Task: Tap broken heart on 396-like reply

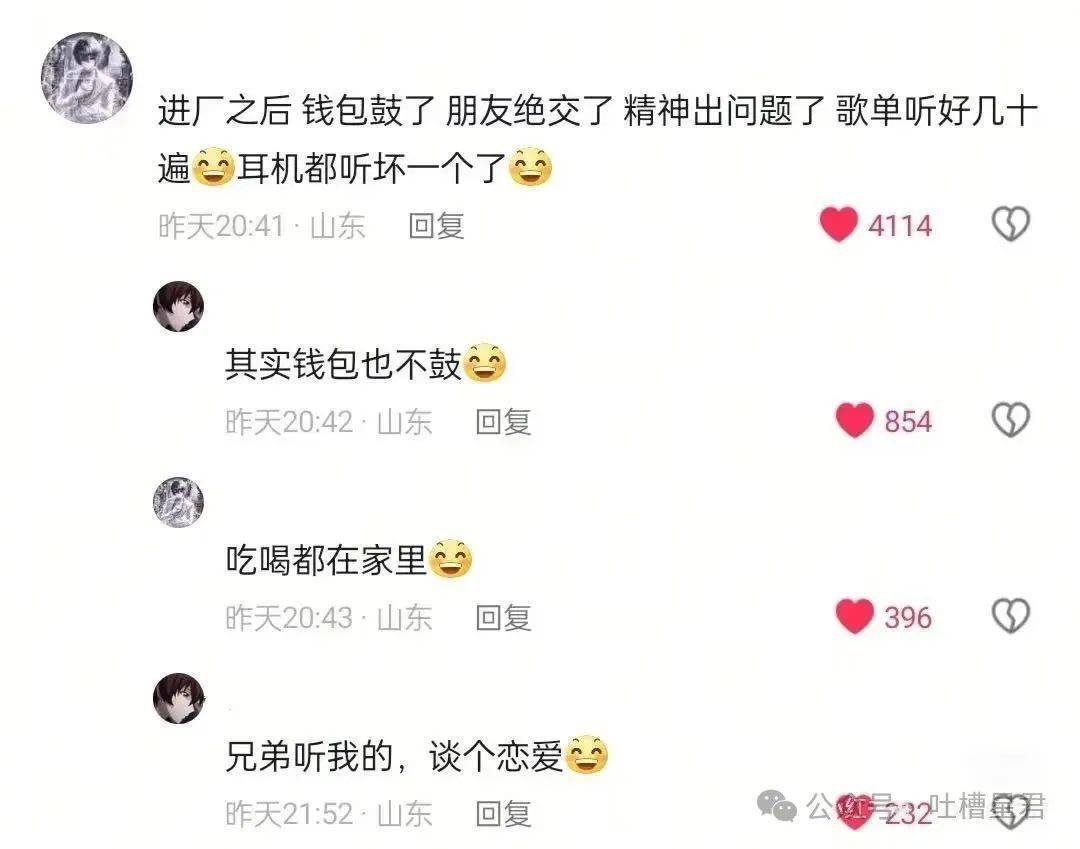Action: click(x=1010, y=616)
